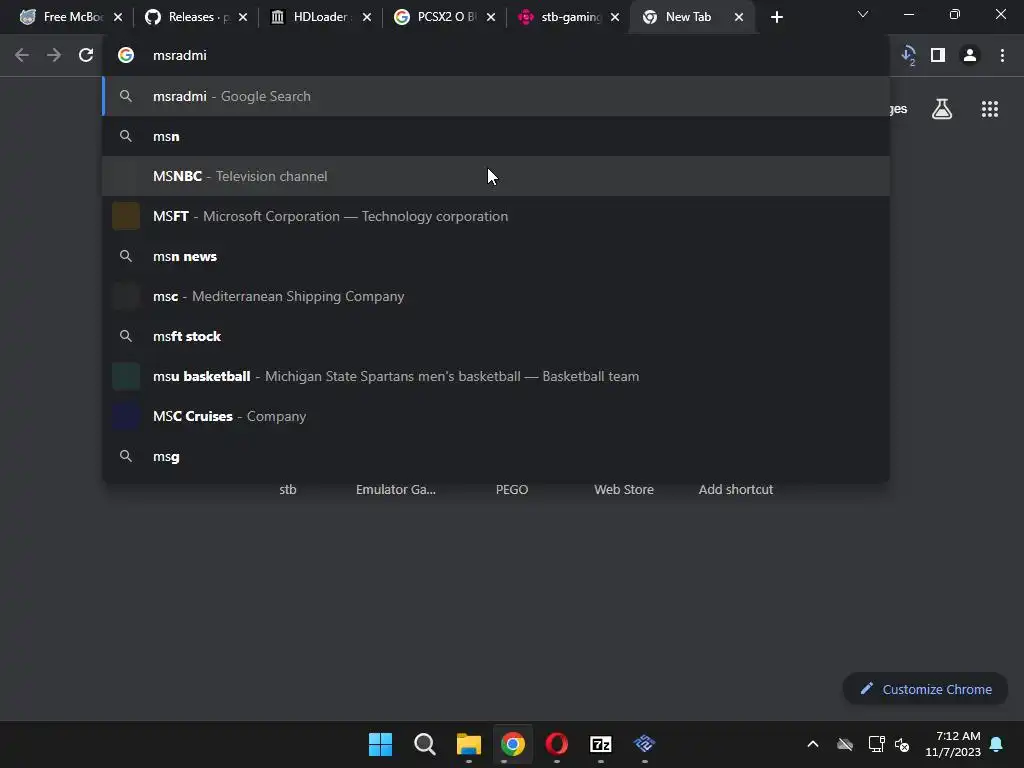Open Windows taskbar search
This screenshot has width=1024, height=768.
tap(424, 744)
